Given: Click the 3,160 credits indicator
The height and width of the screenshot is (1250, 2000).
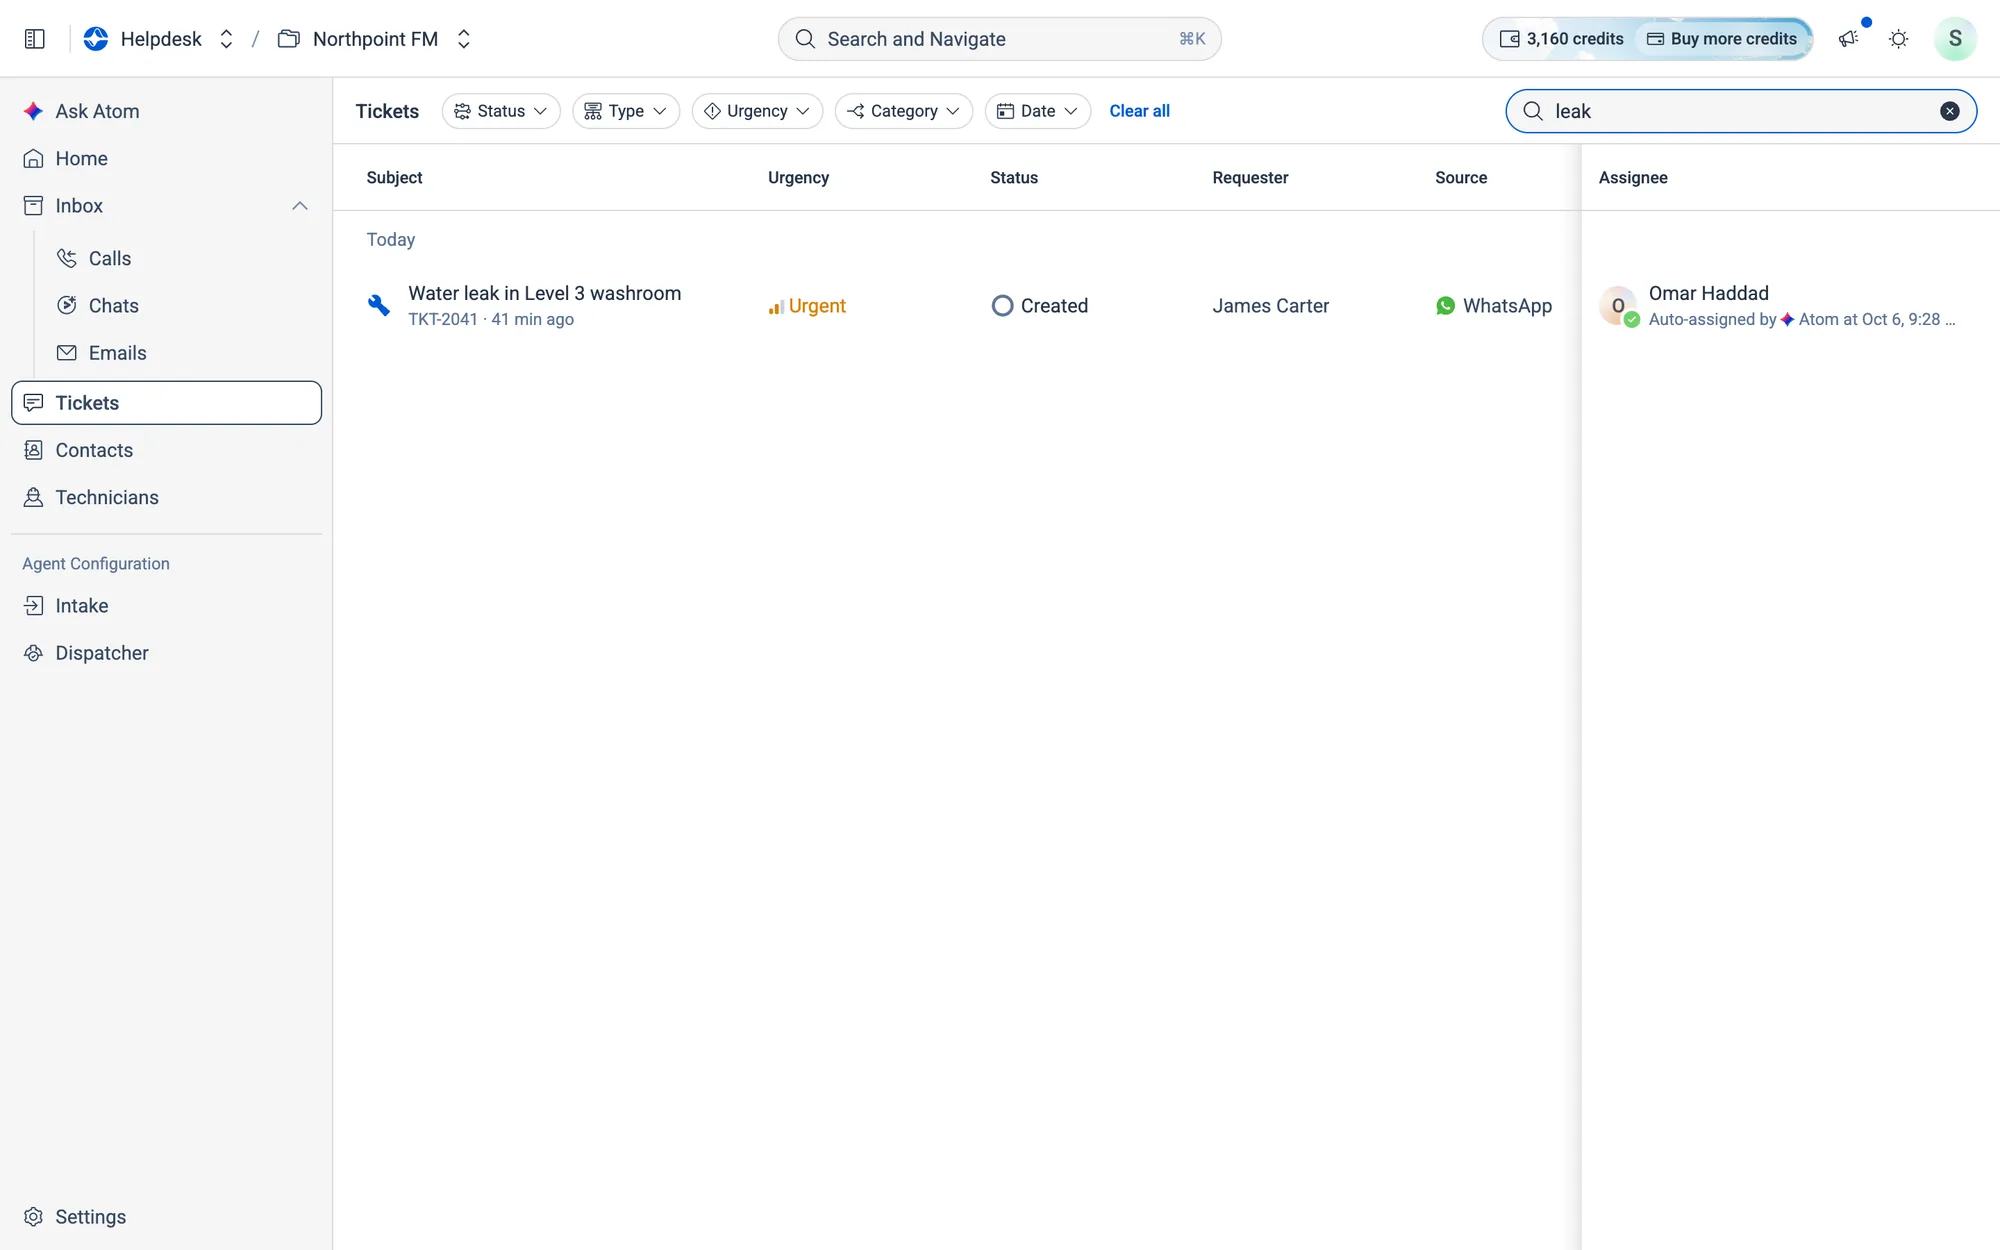Looking at the screenshot, I should pos(1561,39).
